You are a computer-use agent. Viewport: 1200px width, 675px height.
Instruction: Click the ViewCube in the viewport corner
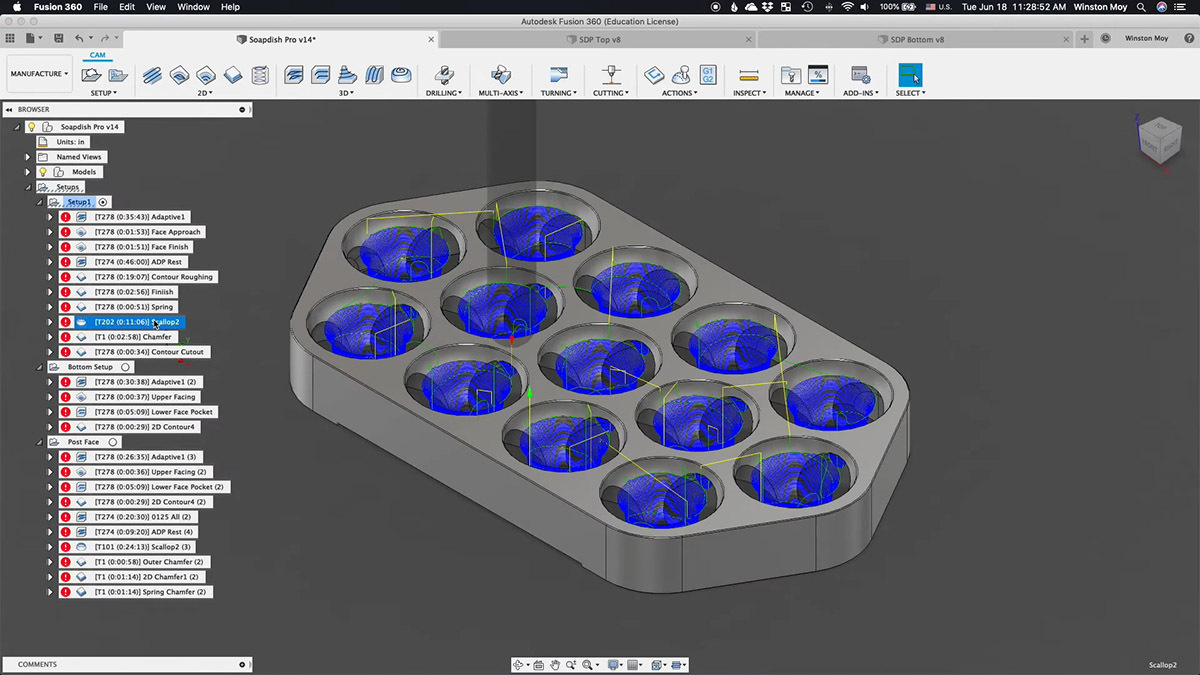pos(1158,139)
